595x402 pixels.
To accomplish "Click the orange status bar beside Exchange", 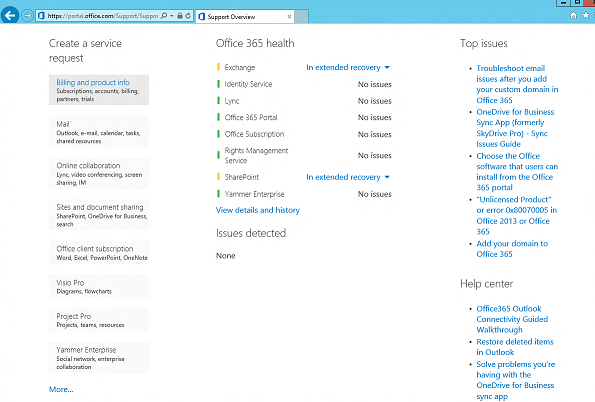I will pyautogui.click(x=218, y=67).
